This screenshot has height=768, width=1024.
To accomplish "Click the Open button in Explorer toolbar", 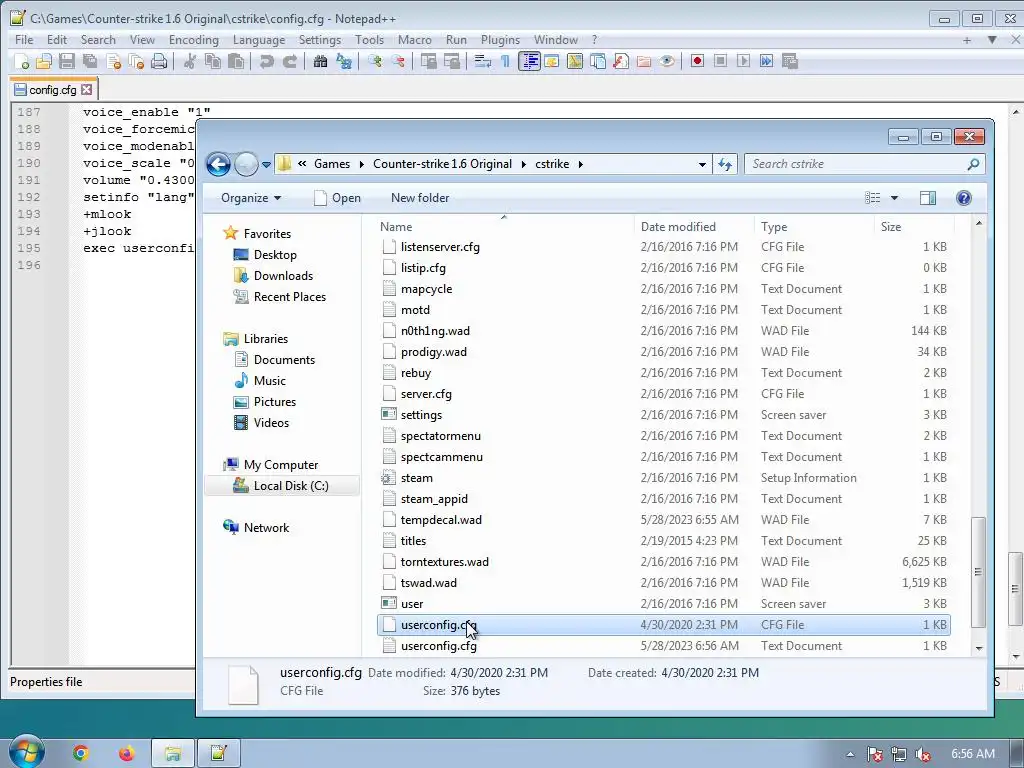I will 337,198.
